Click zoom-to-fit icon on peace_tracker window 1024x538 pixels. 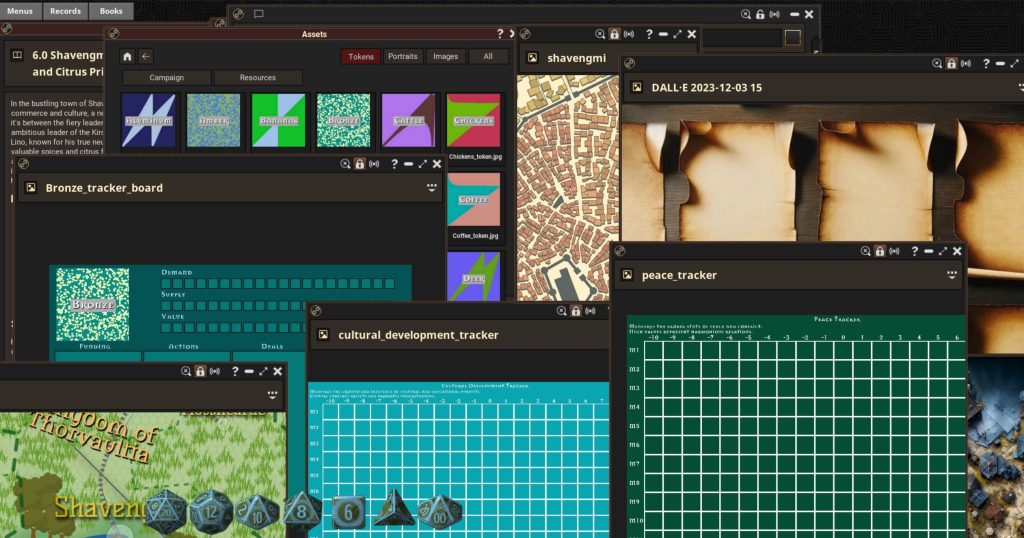(x=864, y=251)
